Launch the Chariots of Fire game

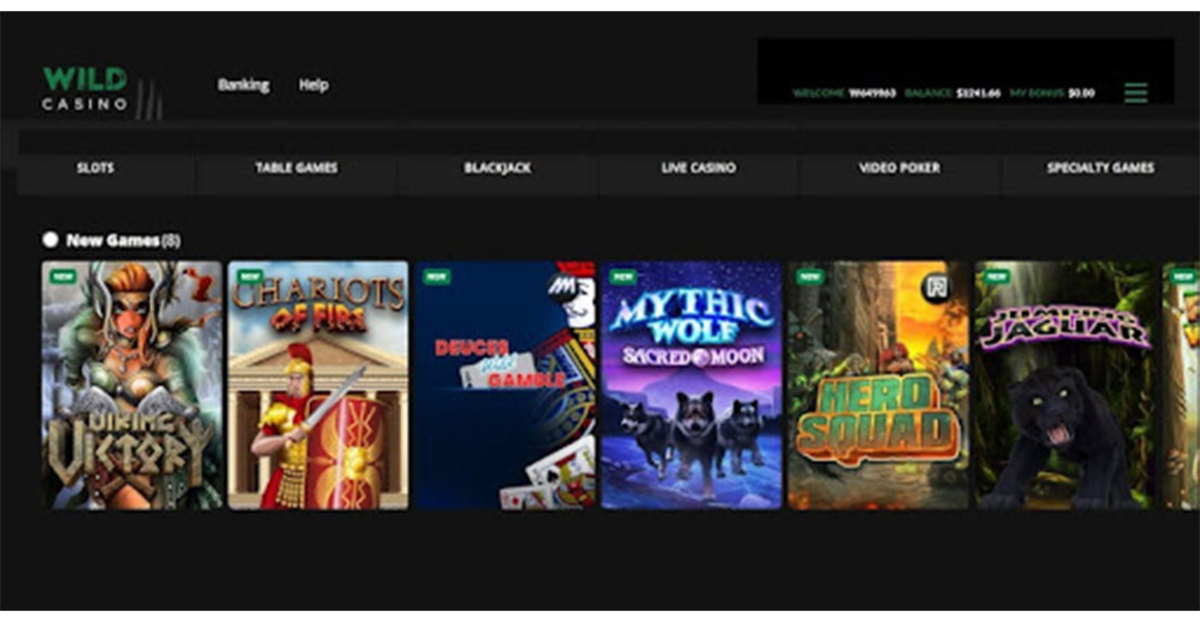click(318, 385)
